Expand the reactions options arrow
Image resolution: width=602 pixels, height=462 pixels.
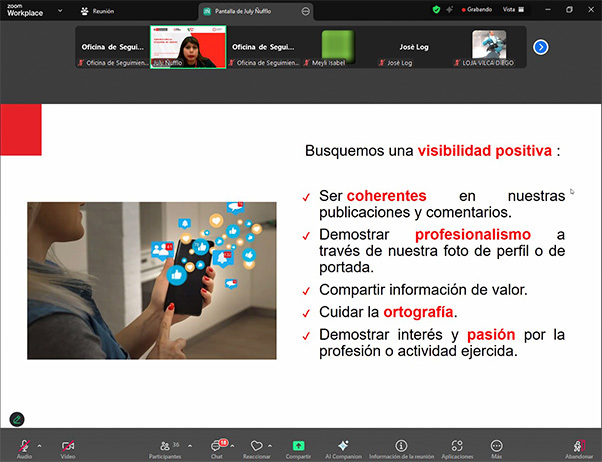pyautogui.click(x=270, y=446)
